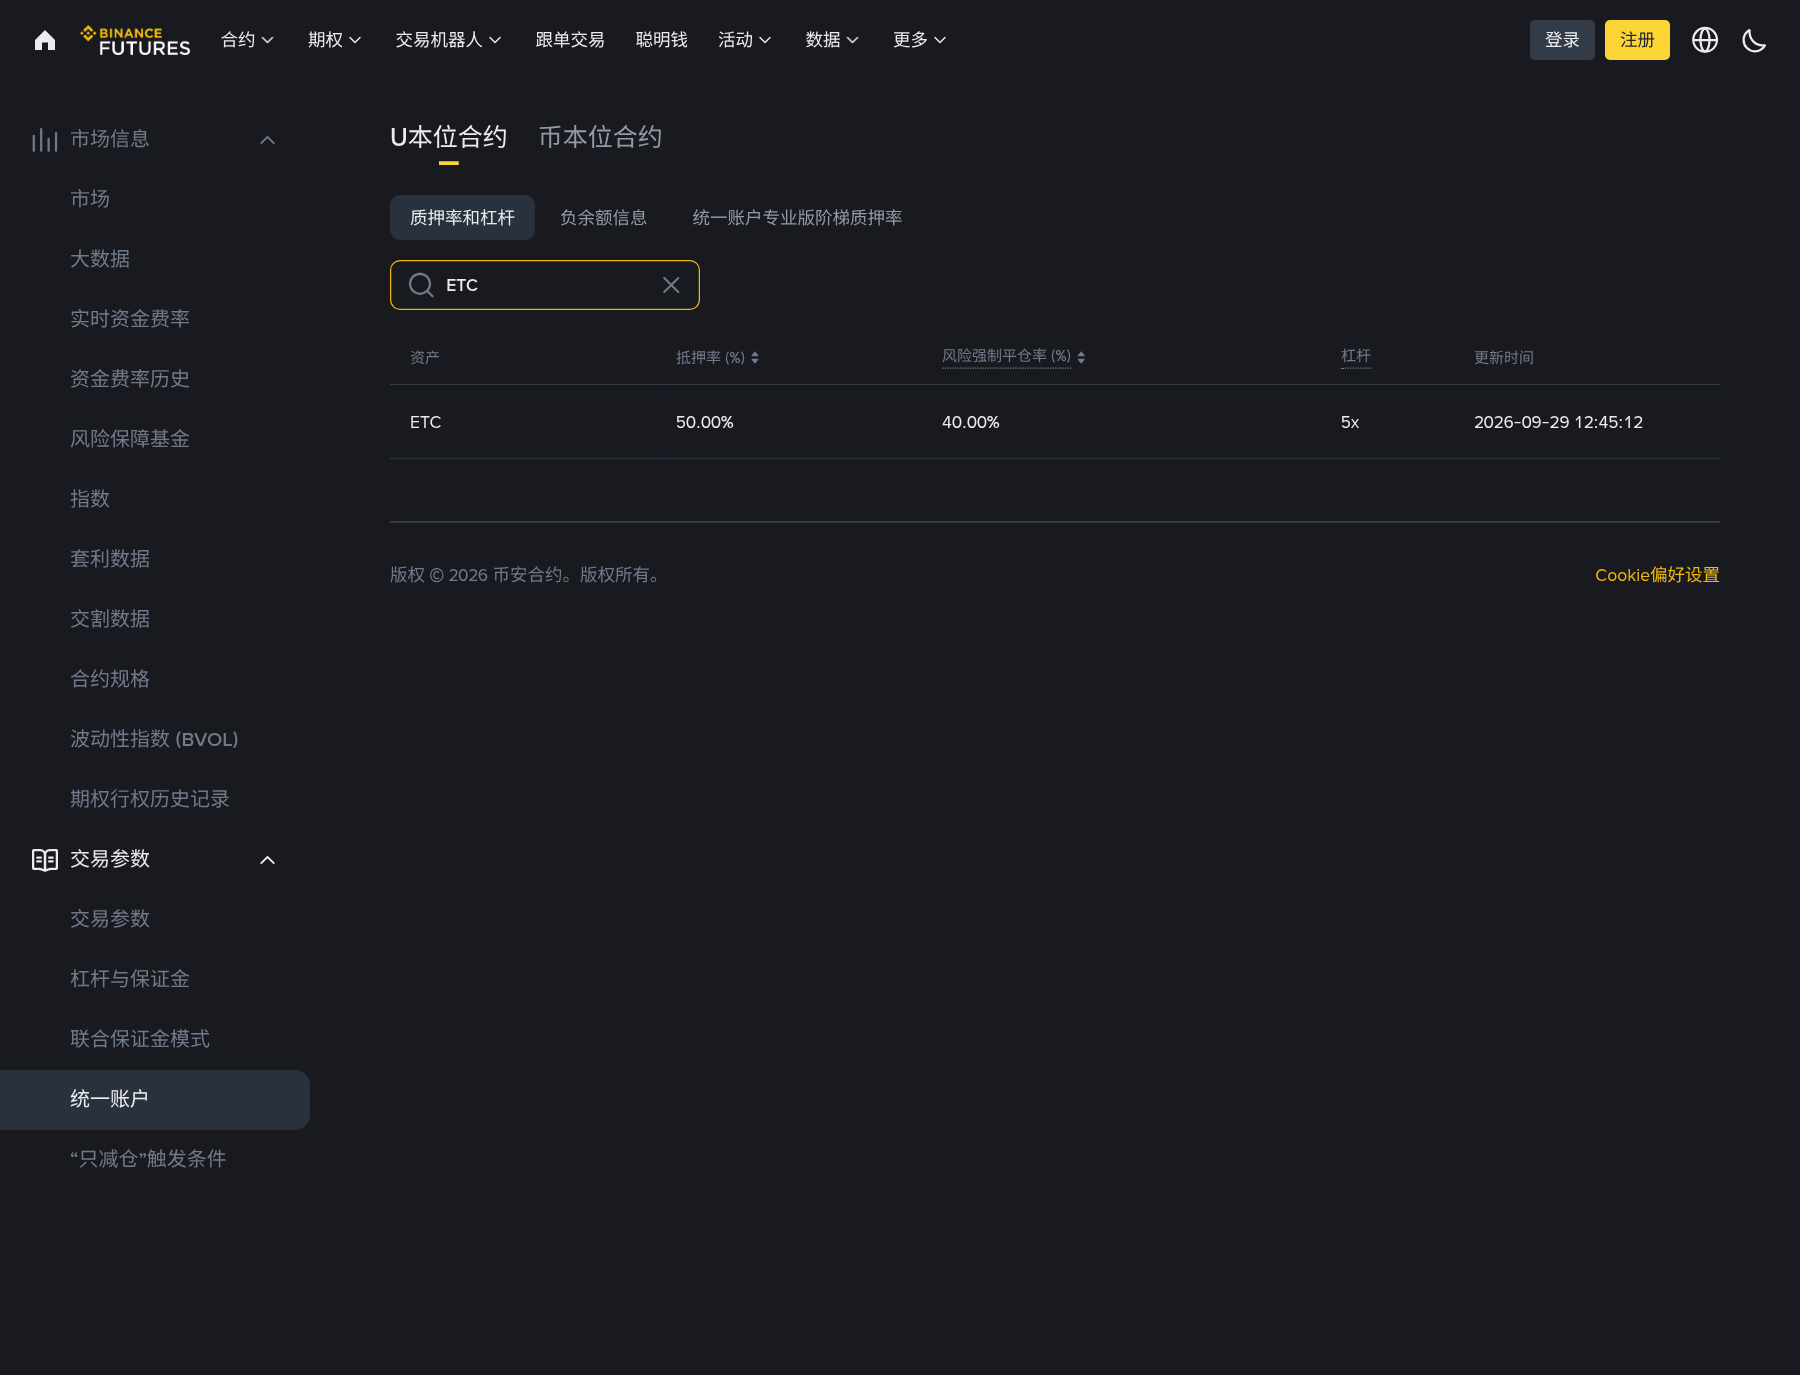Open the 期权 dropdown menu
This screenshot has height=1375, width=1800.
point(334,40)
